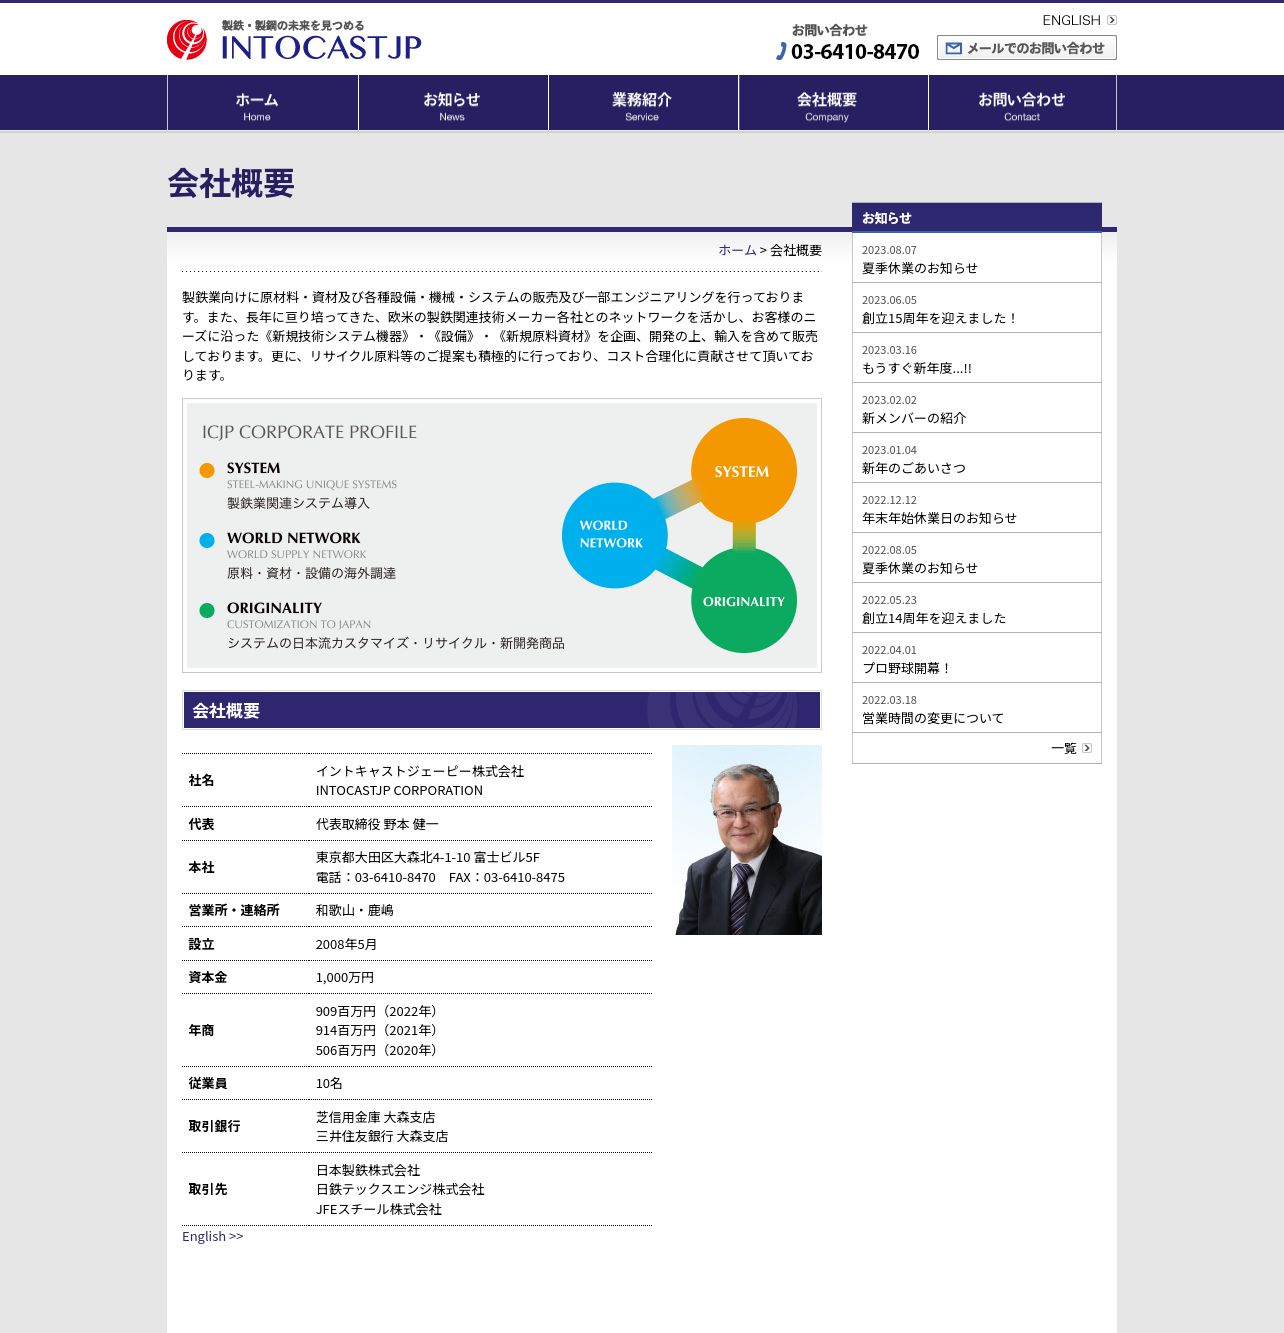Click 芝信用金庫 大森支店 bank text

pyautogui.click(x=375, y=1117)
